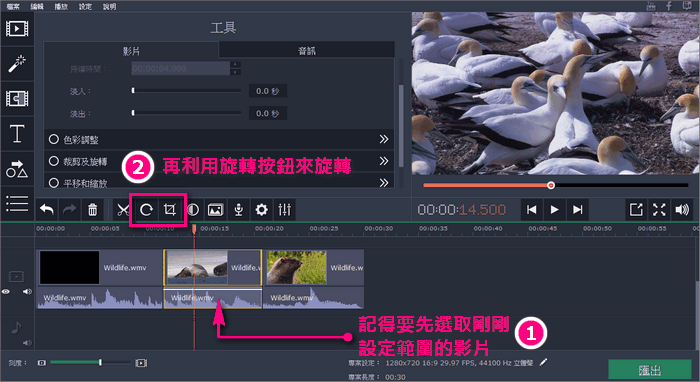Play the preview video
The height and width of the screenshot is (382, 700).
pos(554,210)
